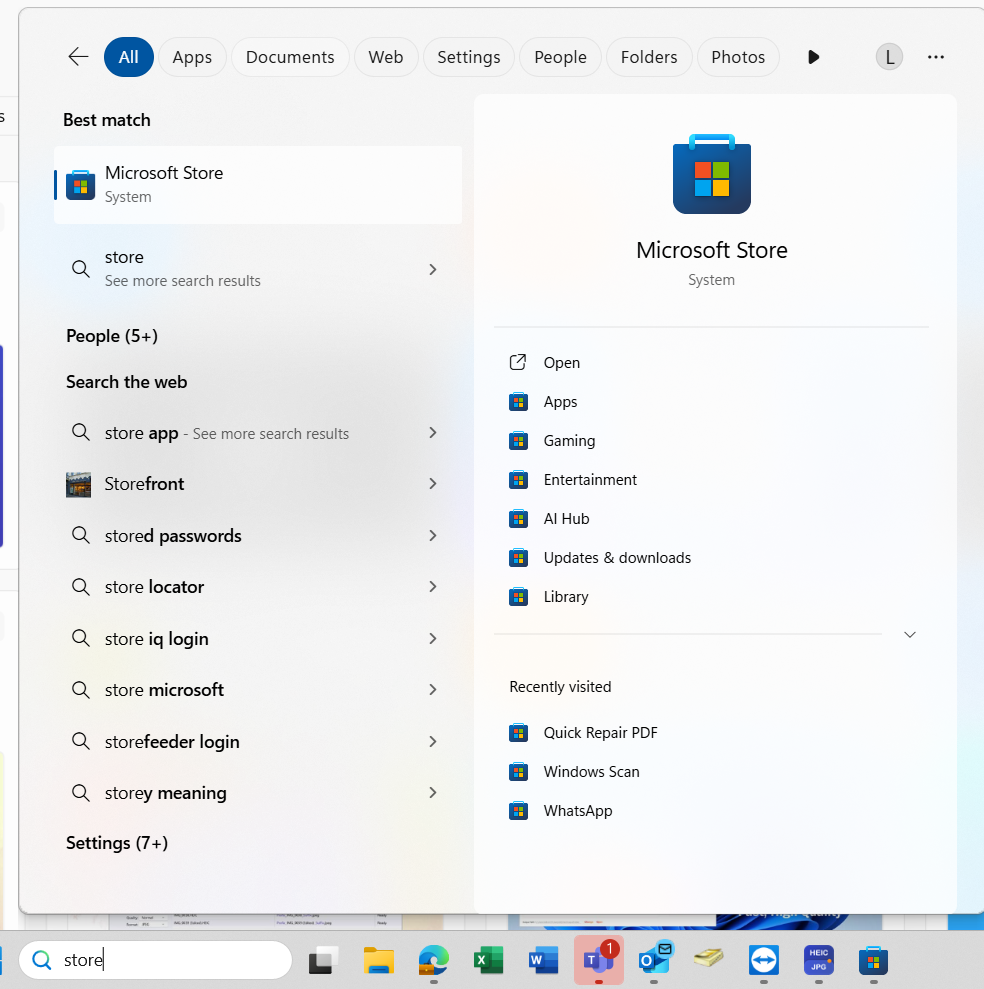Switch to the Settings filter tab

pyautogui.click(x=469, y=57)
